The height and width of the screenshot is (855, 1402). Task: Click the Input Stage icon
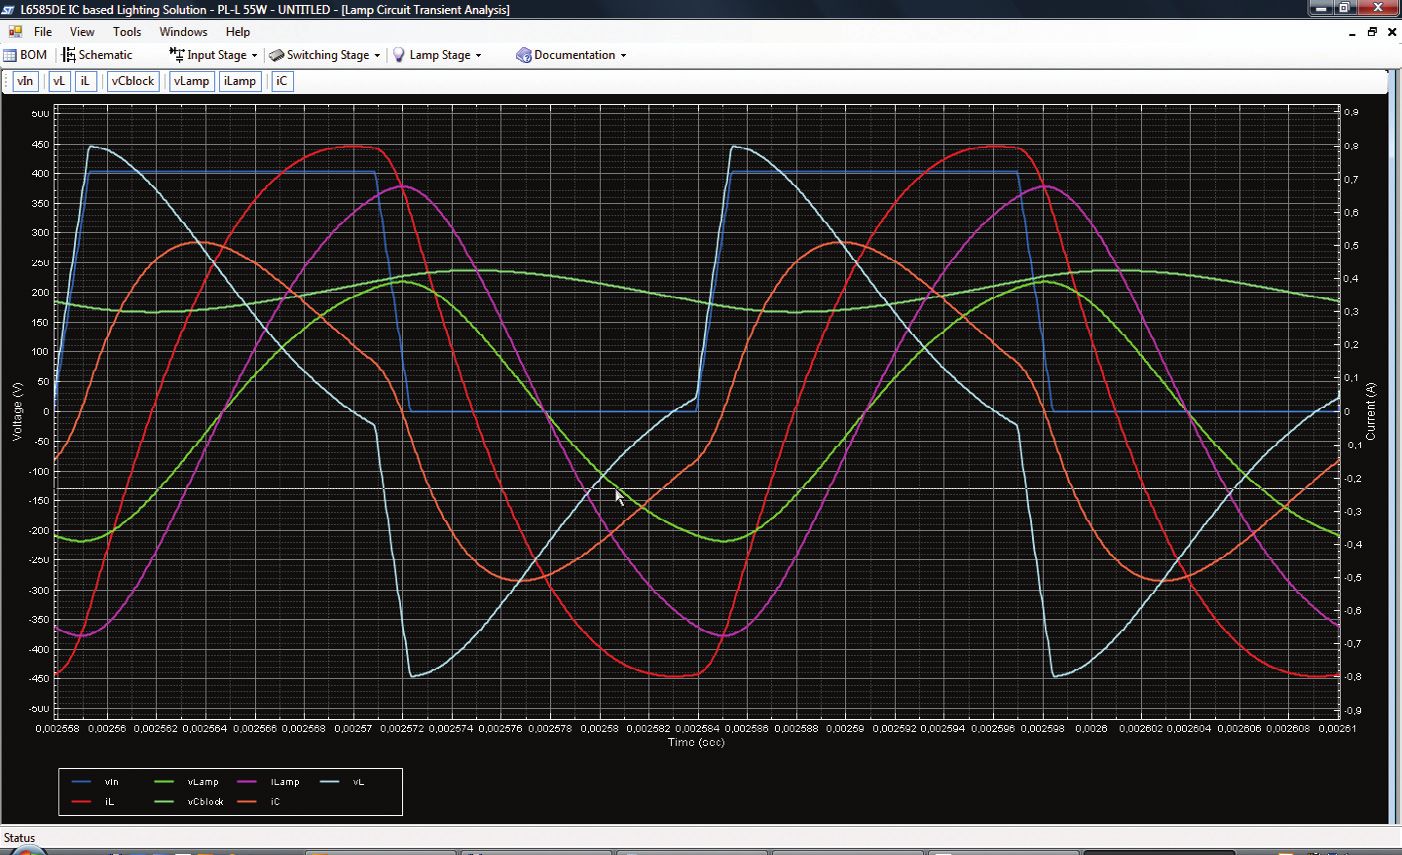tap(176, 55)
